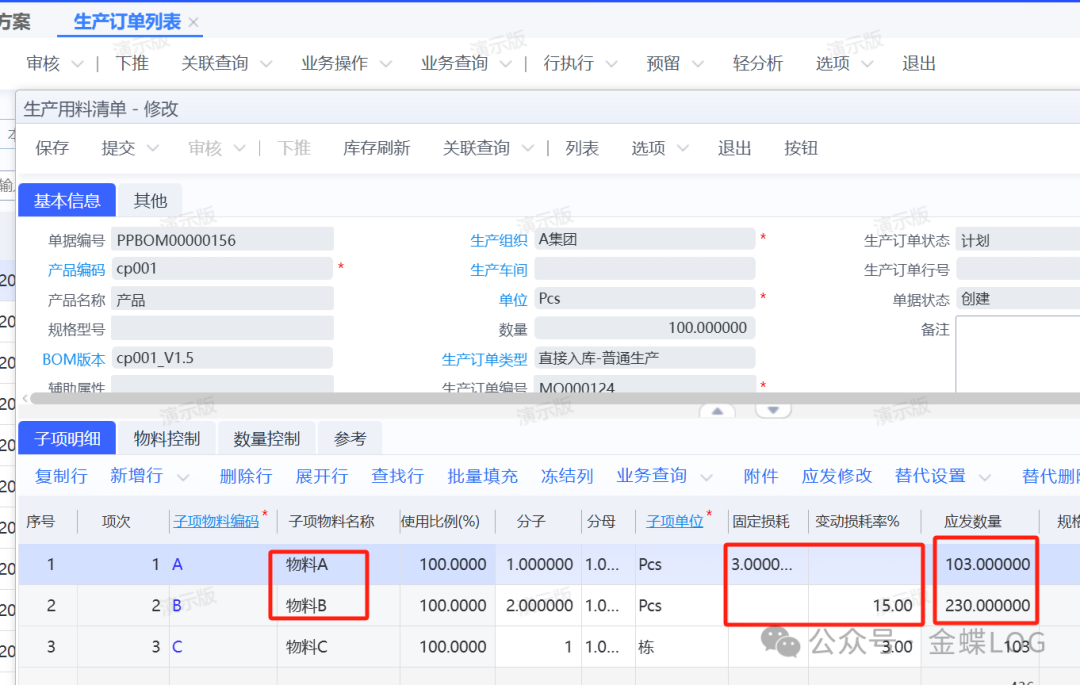This screenshot has width=1080, height=685.
Task: Click the BOM版本 label link
Action: coord(73,359)
